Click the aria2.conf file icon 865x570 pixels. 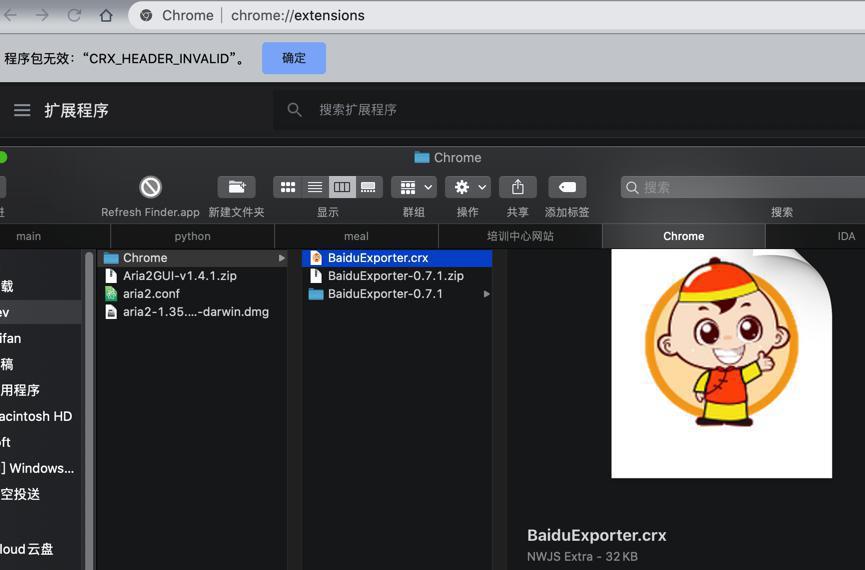coord(111,294)
